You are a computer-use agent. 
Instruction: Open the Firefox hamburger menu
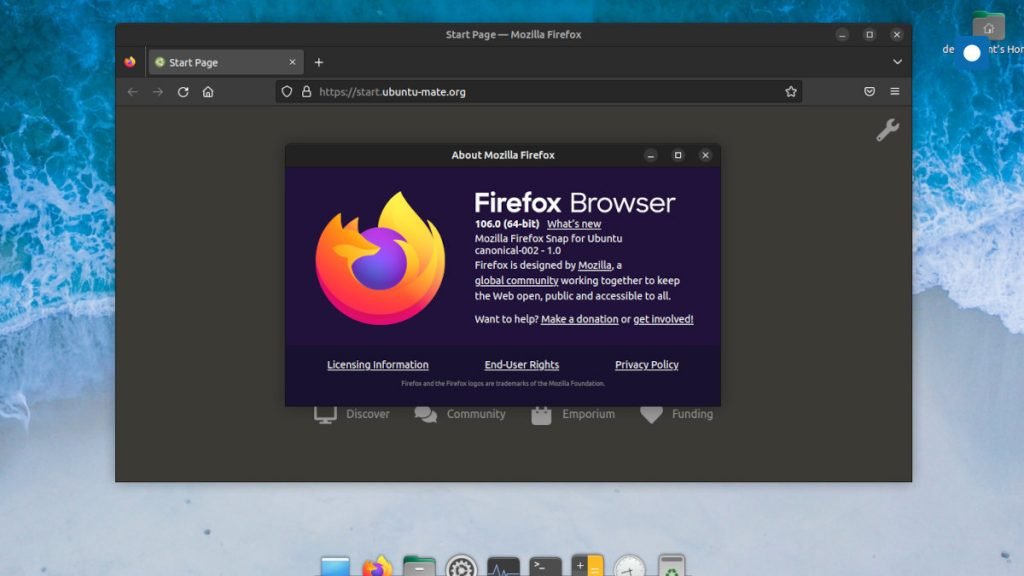coord(895,91)
